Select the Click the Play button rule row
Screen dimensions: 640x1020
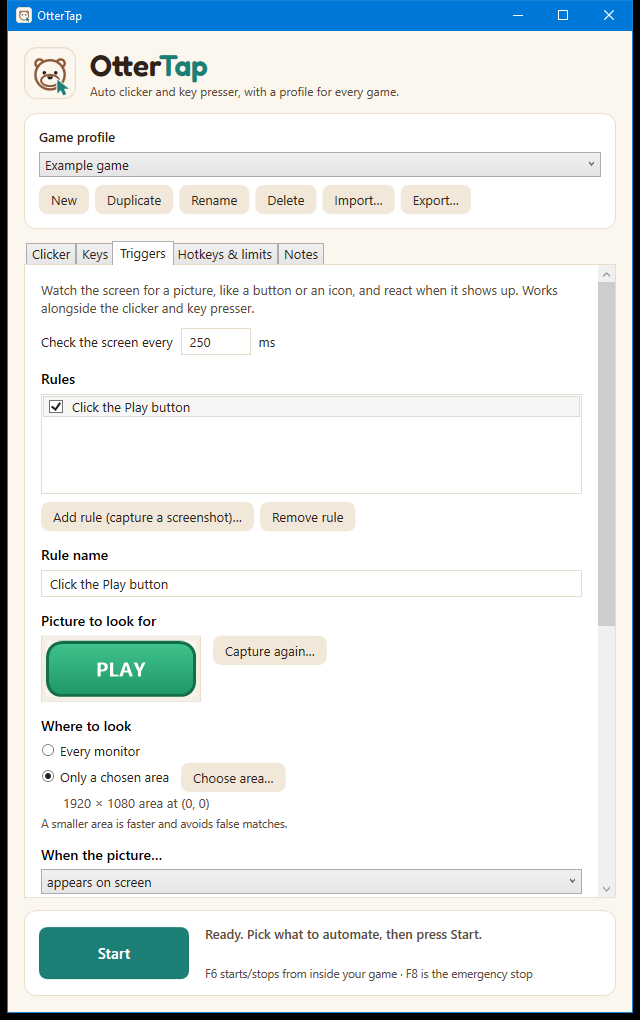(311, 407)
